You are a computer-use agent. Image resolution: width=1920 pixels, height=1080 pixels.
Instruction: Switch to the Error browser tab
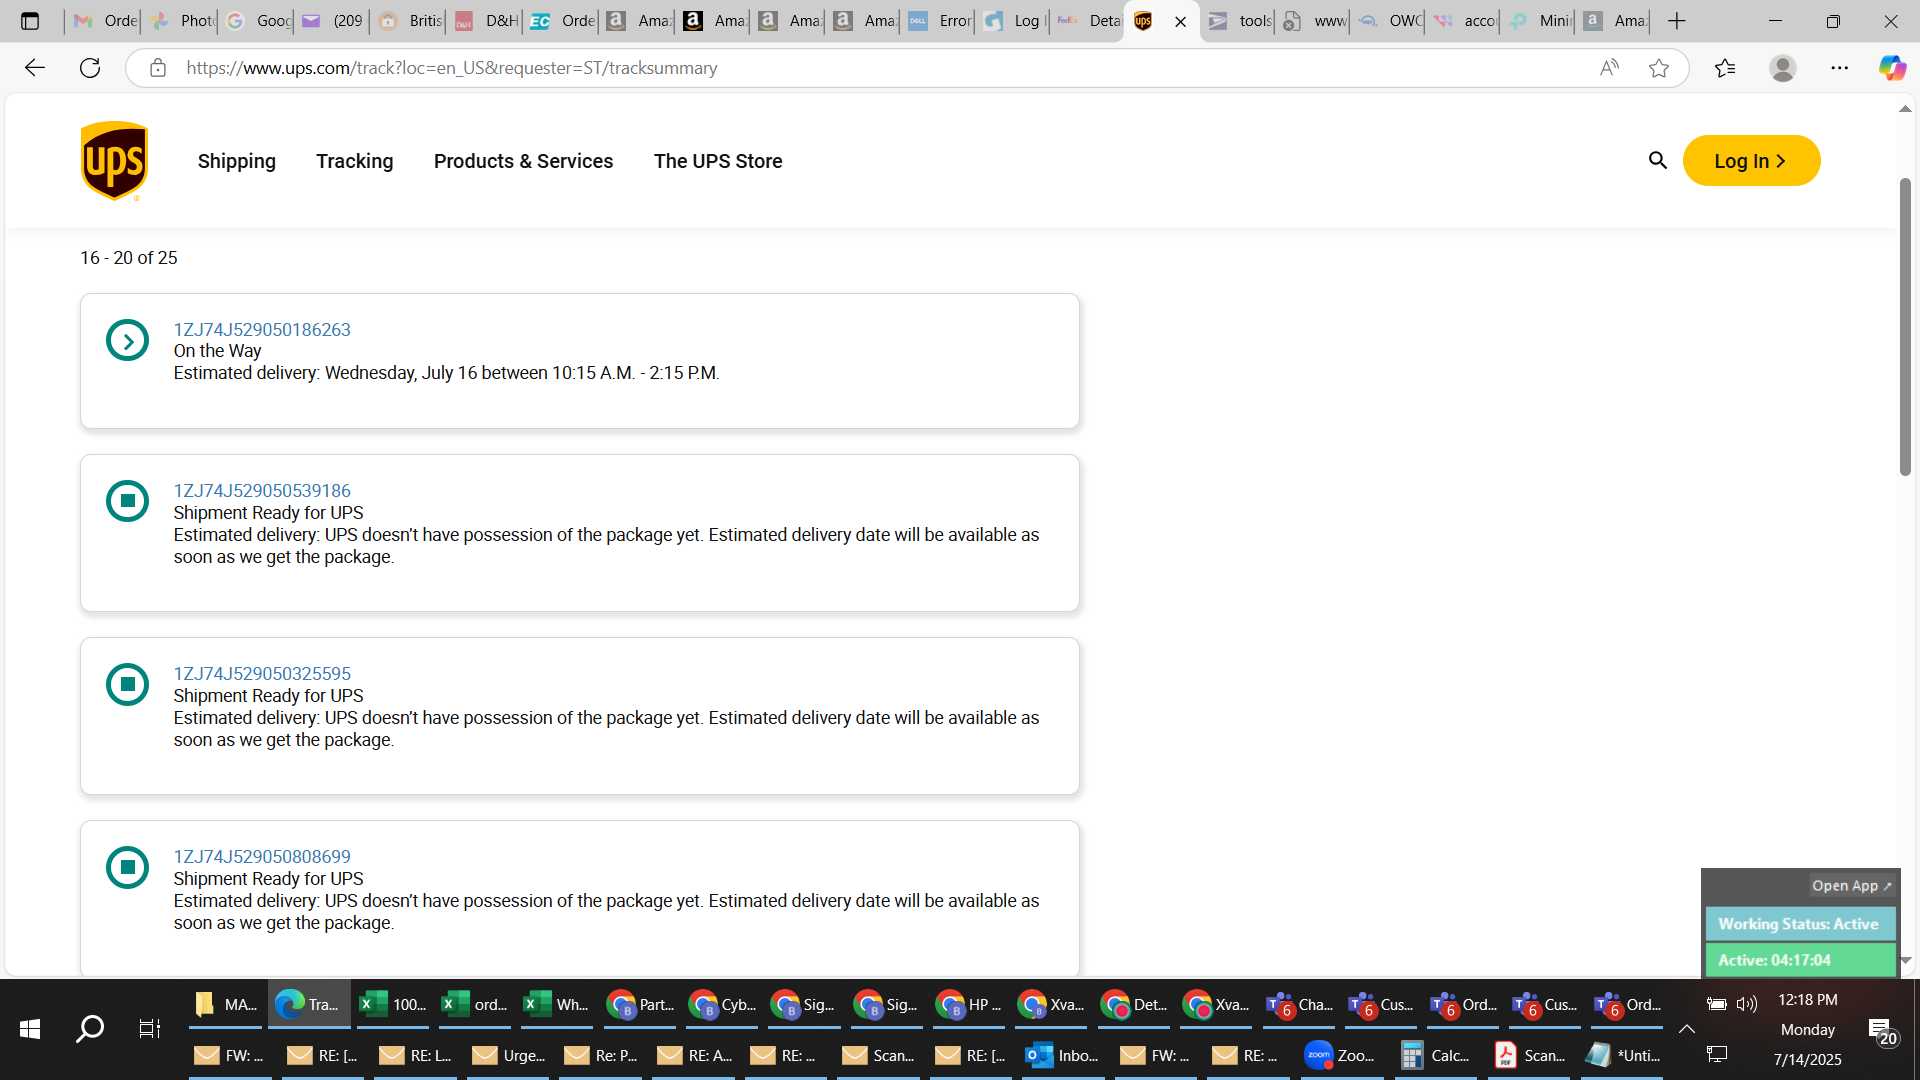coord(939,21)
